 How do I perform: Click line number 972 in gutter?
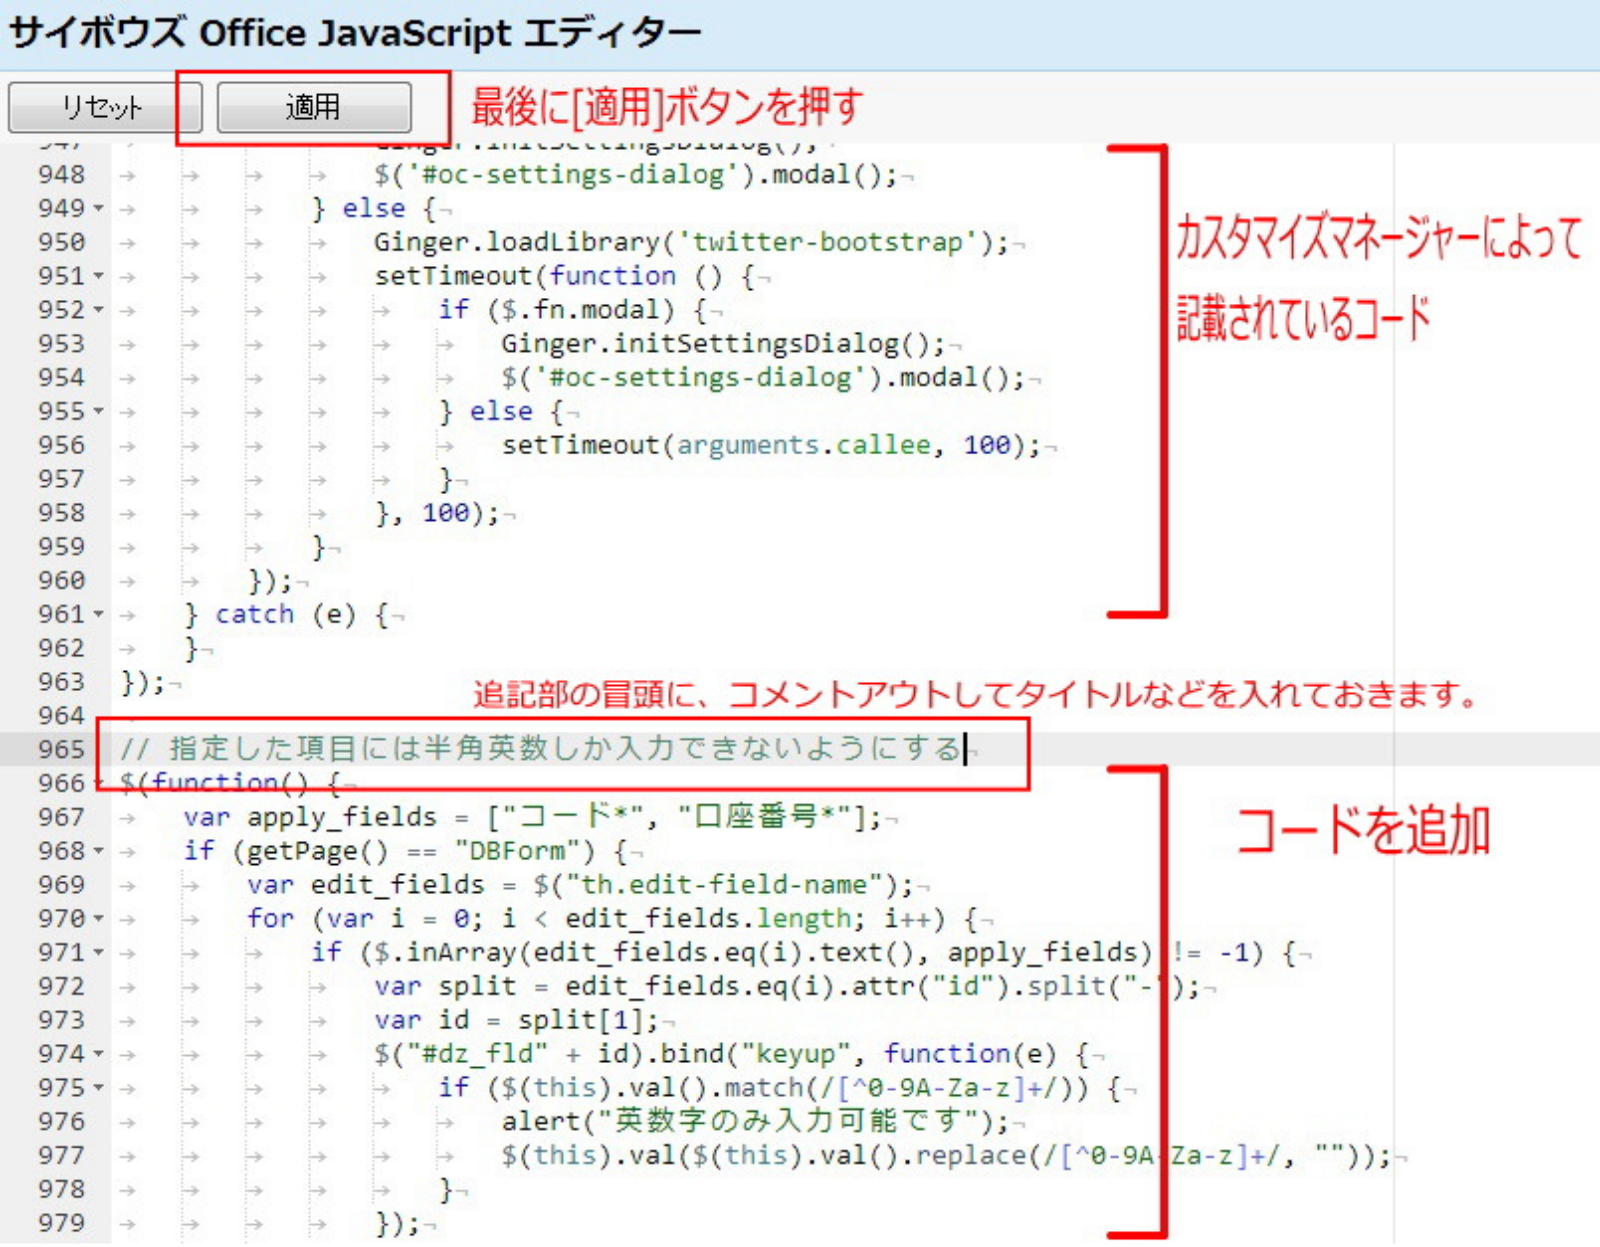(x=61, y=986)
